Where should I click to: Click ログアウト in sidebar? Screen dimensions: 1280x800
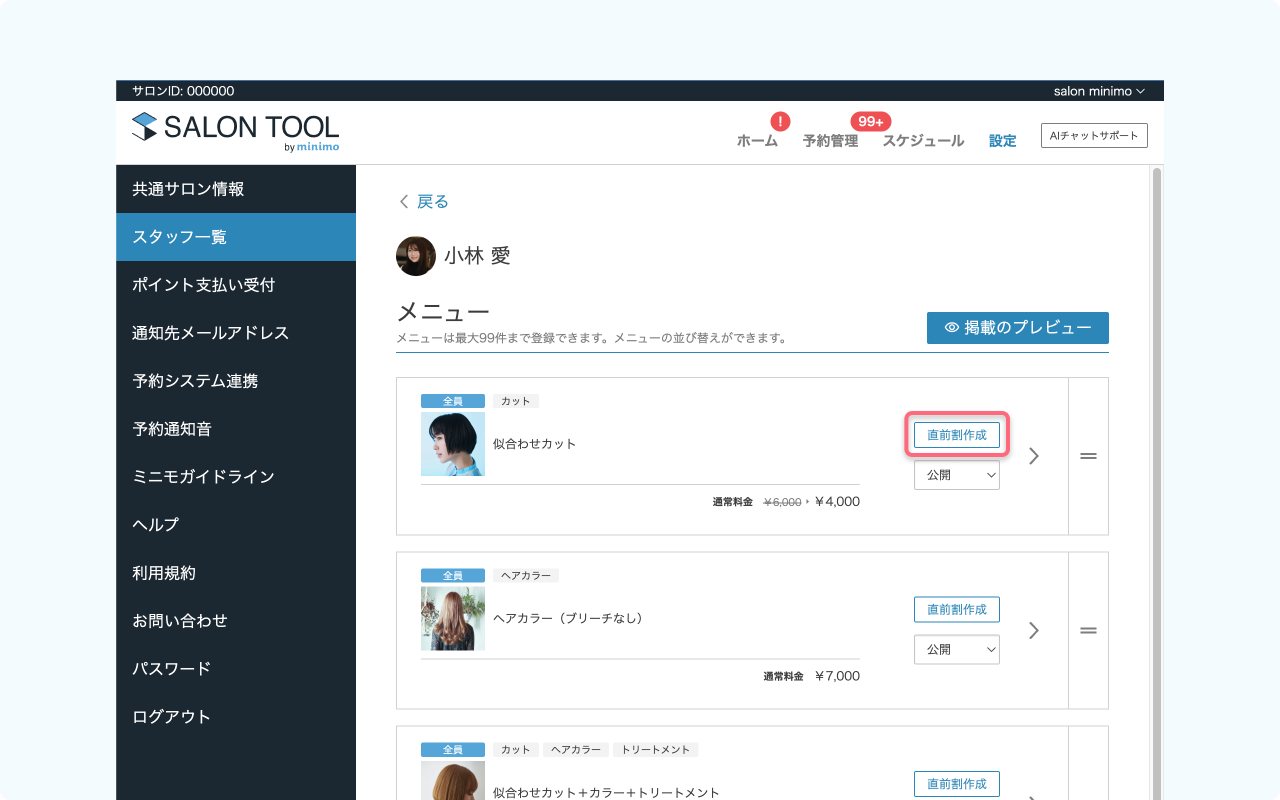point(236,717)
